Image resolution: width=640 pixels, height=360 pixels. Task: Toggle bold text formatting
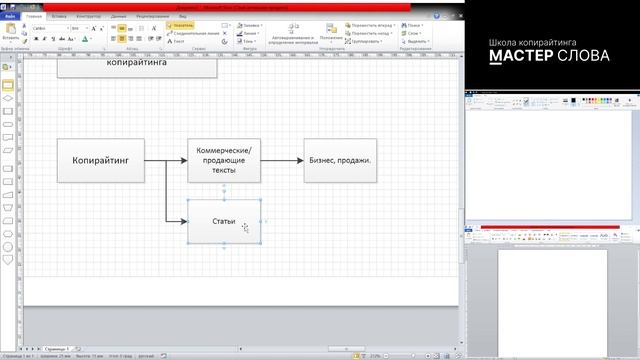36,39
